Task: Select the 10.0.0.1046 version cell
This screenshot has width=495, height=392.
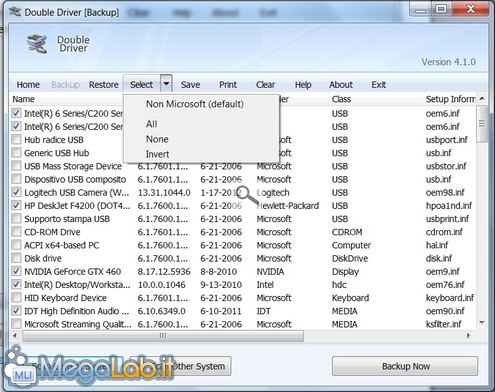Action: click(162, 285)
